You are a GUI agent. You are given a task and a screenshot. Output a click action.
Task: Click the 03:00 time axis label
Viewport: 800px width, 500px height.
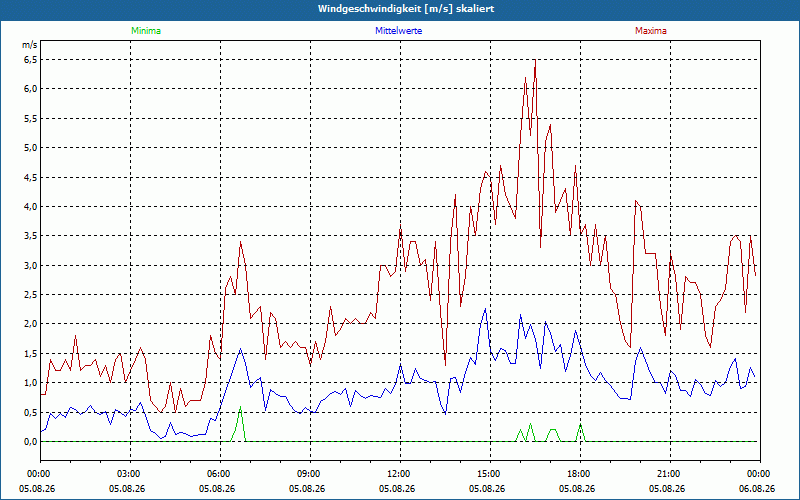130,474
